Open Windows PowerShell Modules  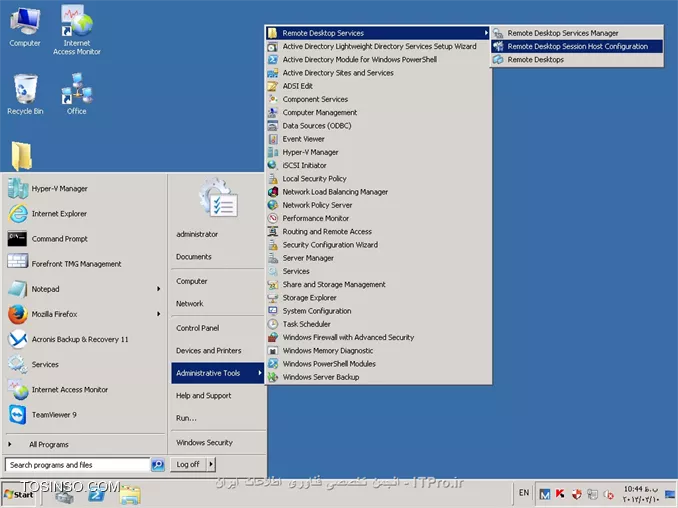tap(378, 364)
